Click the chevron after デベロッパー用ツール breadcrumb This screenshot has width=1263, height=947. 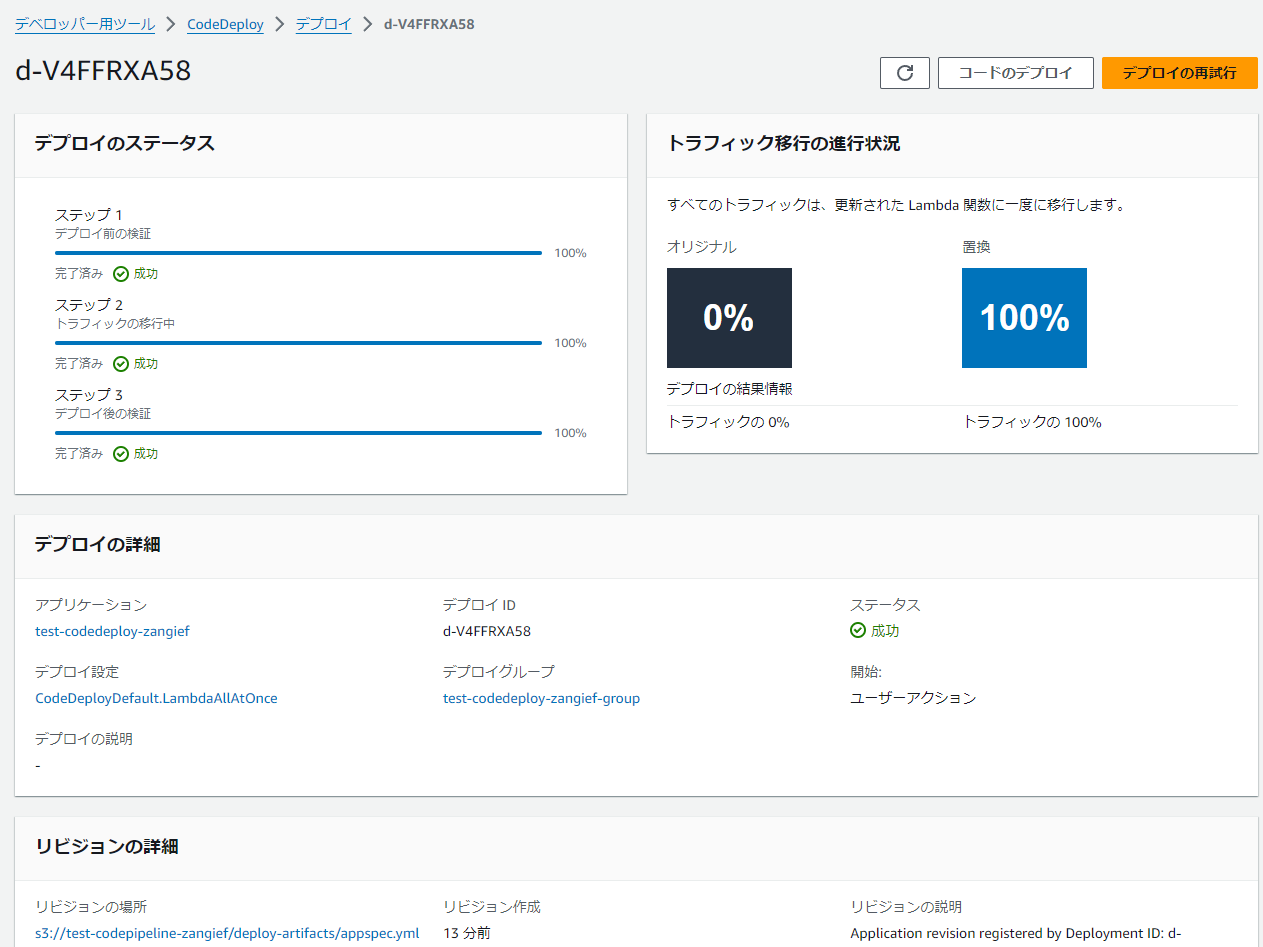(x=171, y=24)
